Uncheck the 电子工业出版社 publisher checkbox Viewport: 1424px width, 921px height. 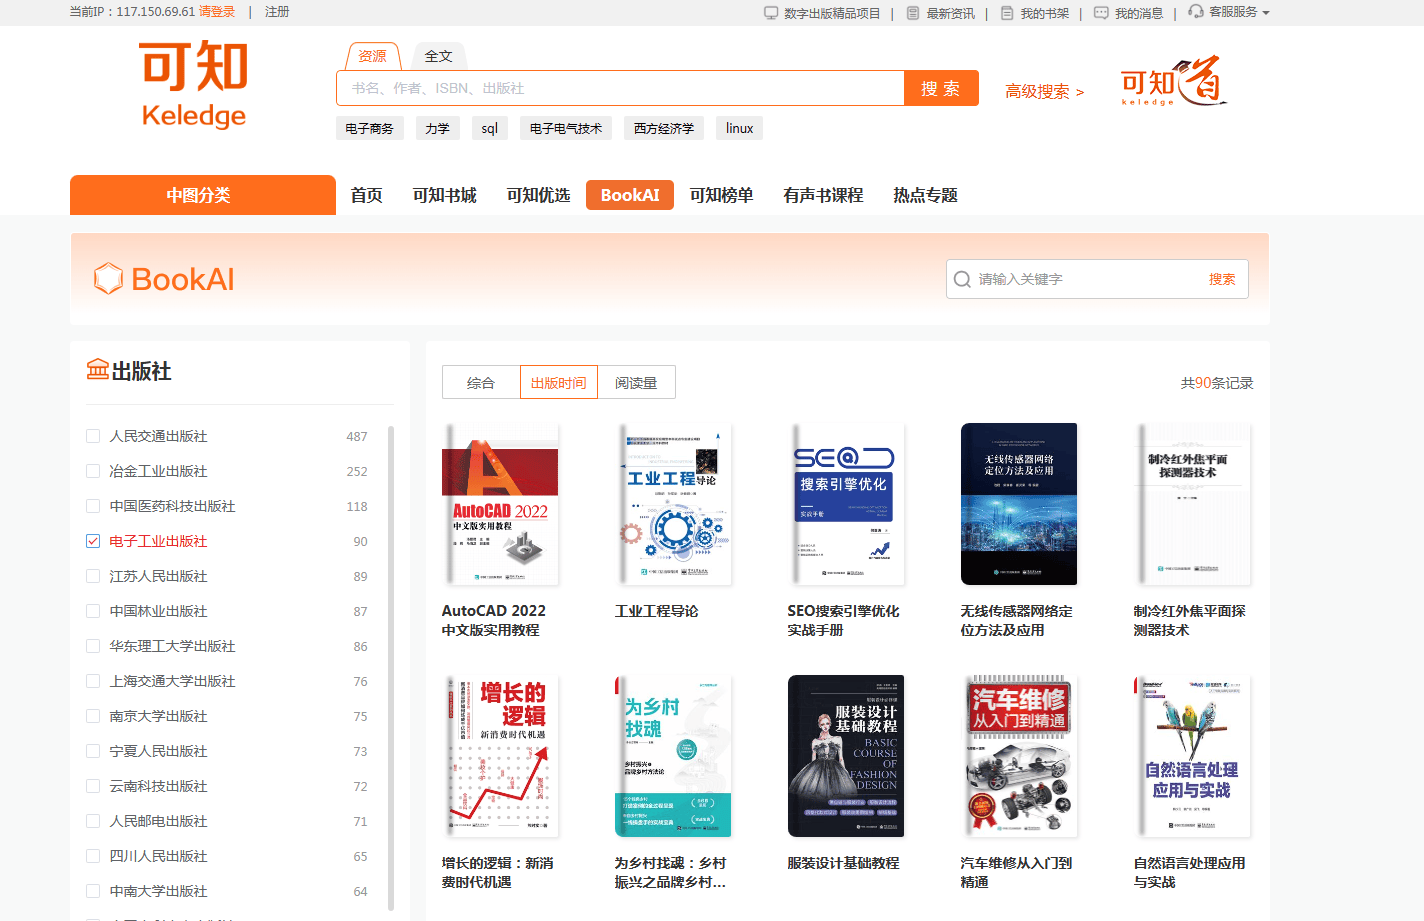pyautogui.click(x=93, y=541)
